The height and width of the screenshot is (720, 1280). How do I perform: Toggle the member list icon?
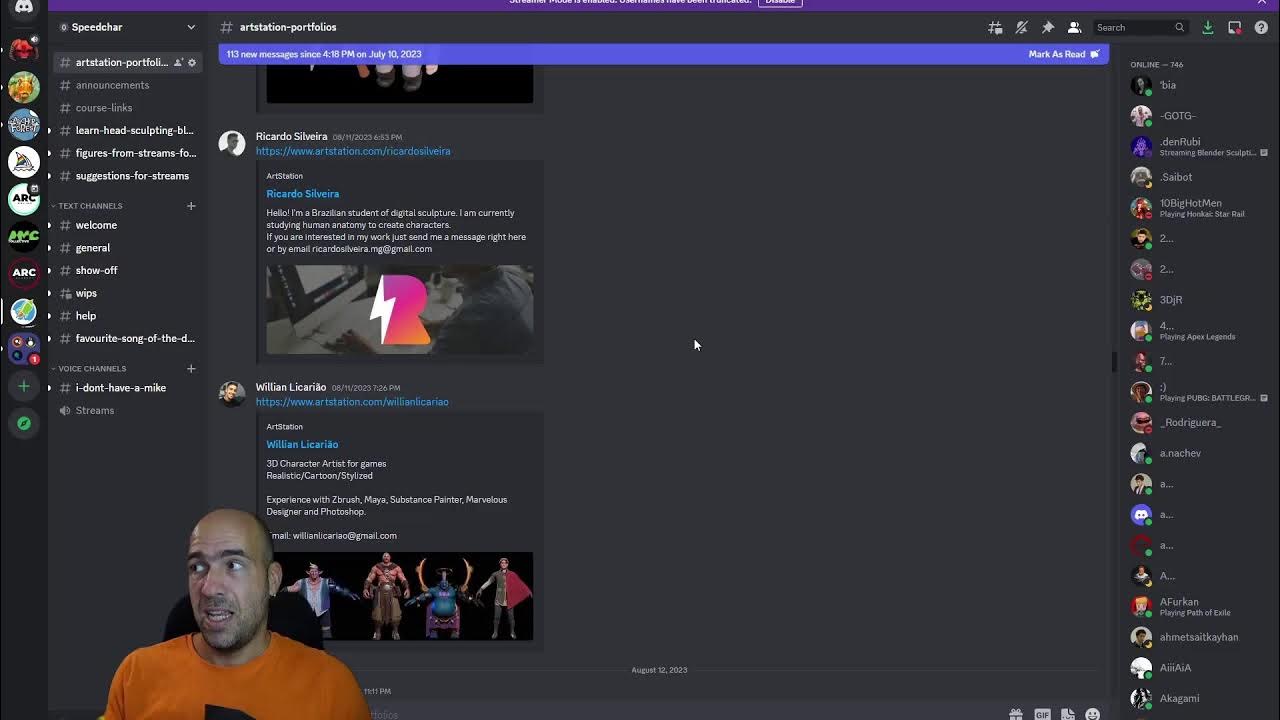click(x=1074, y=28)
